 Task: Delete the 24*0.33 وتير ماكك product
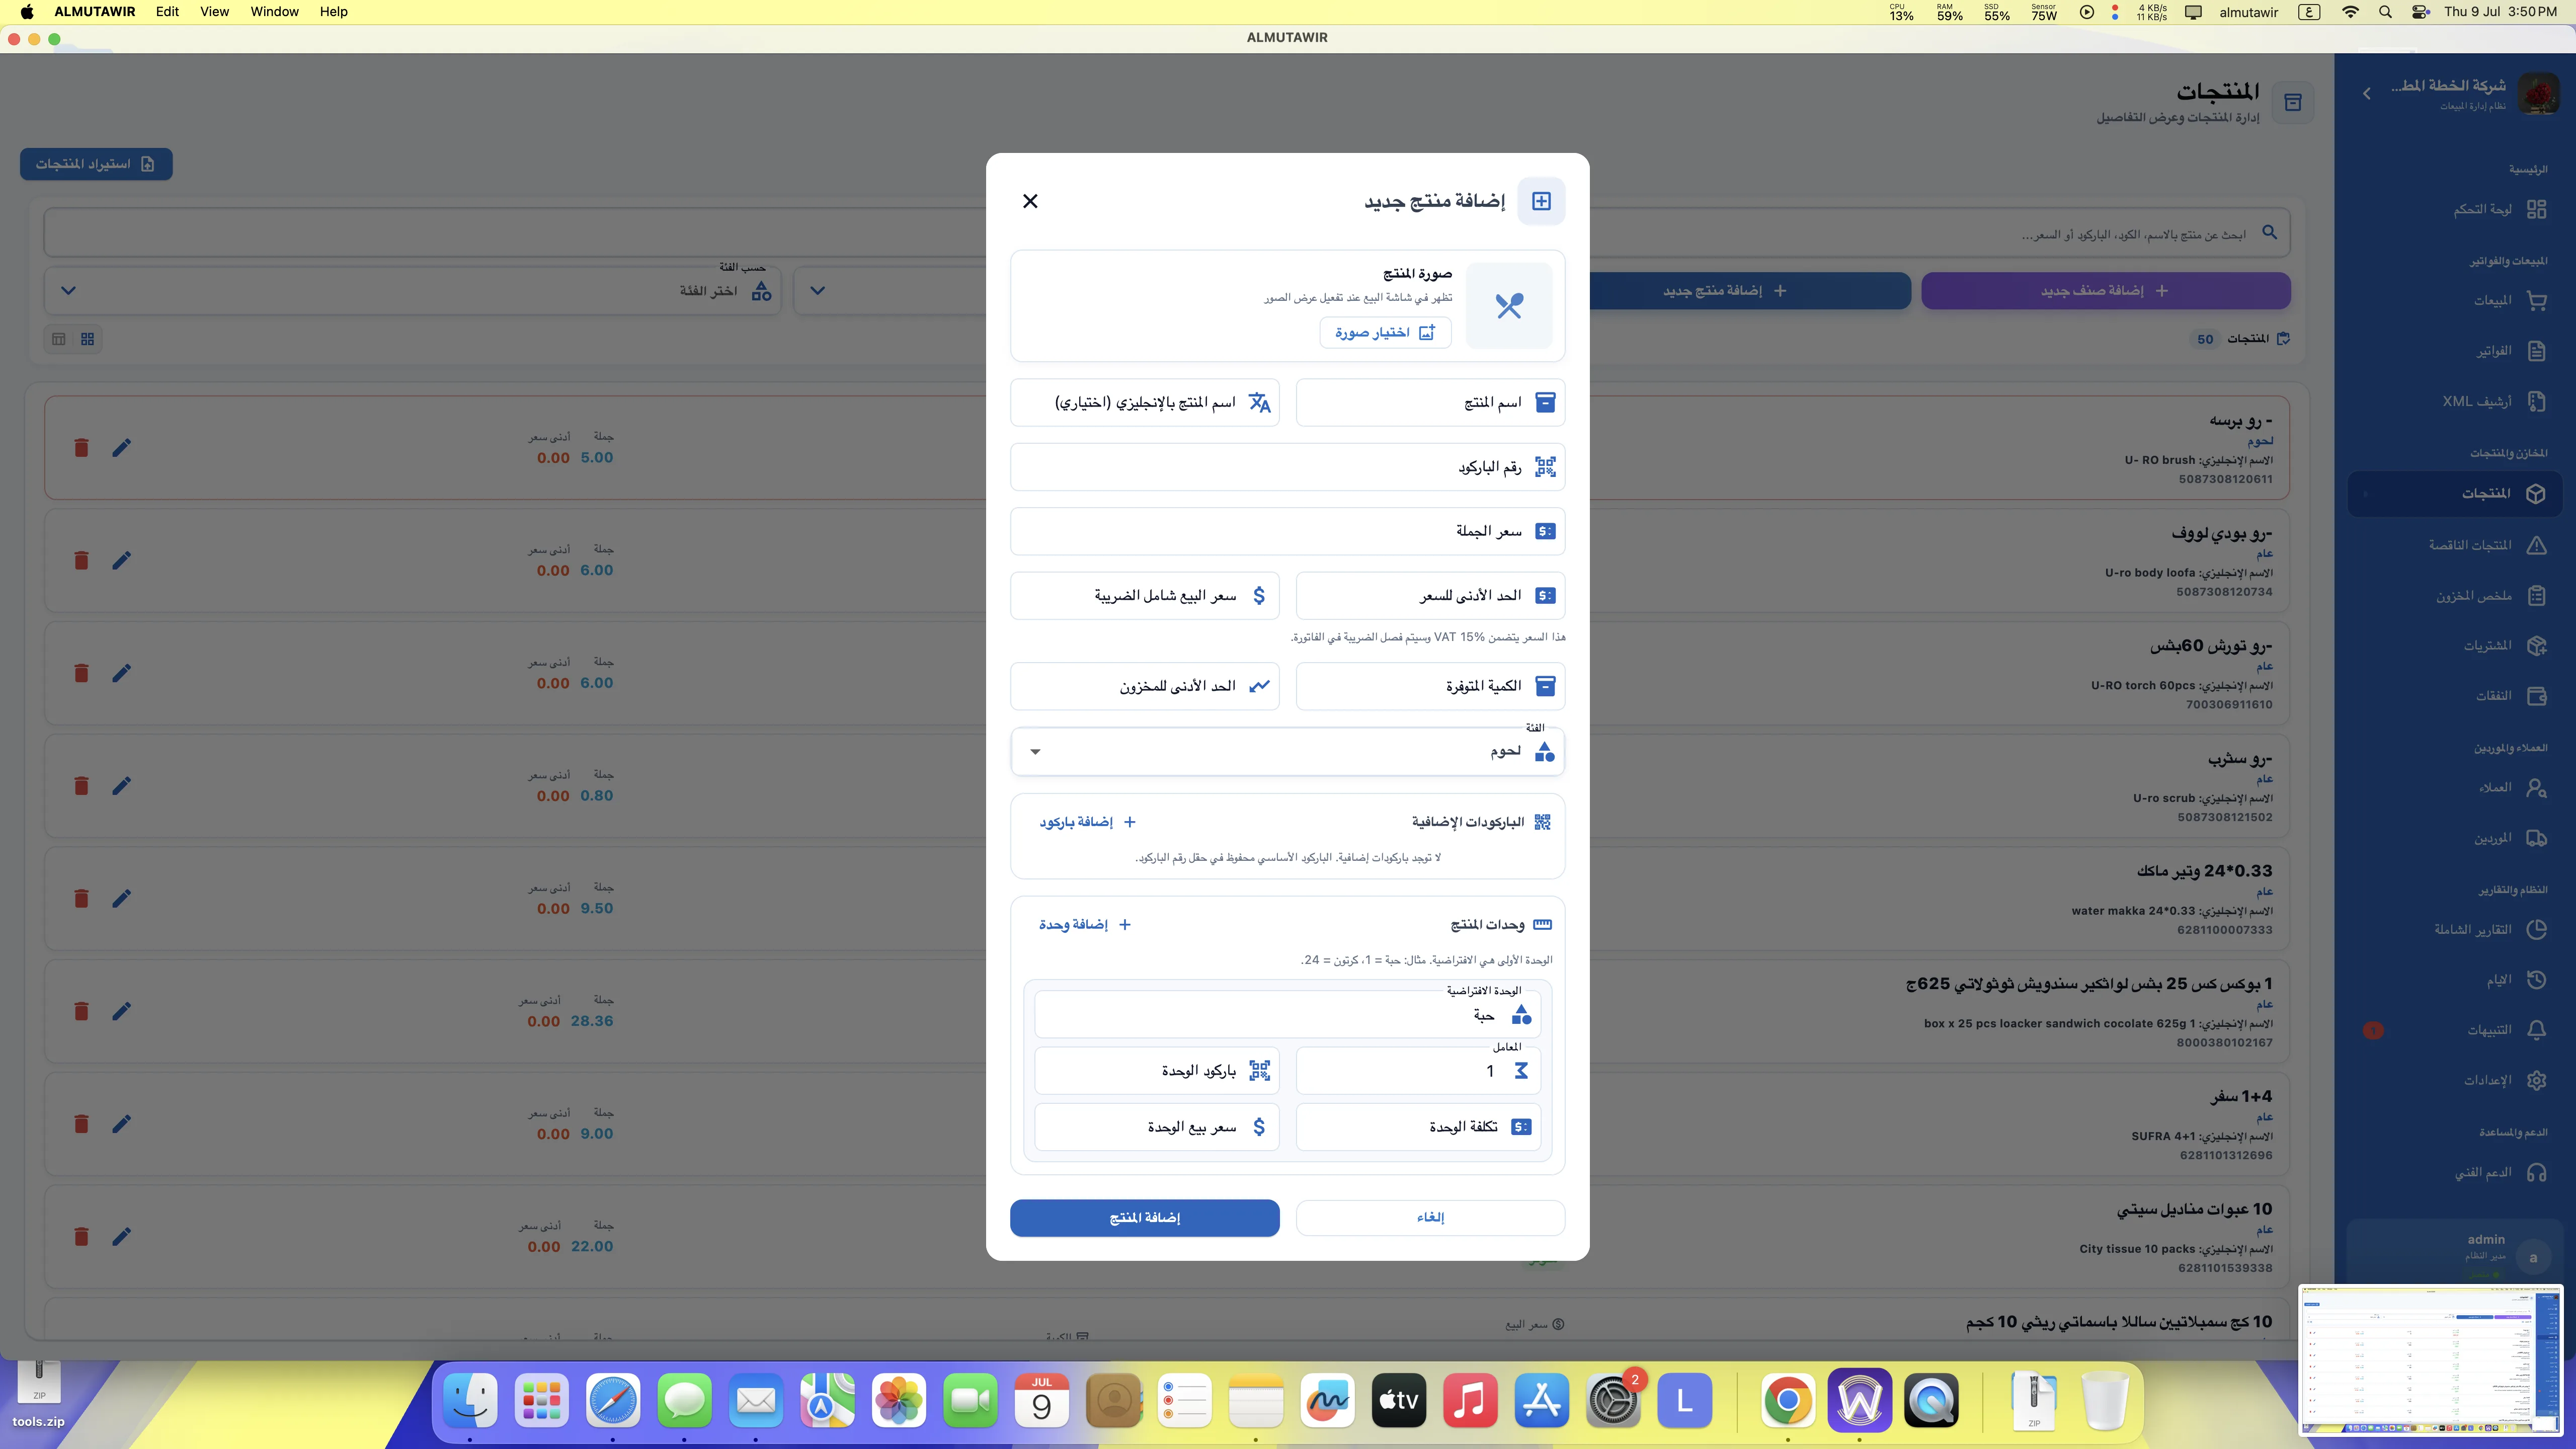(x=82, y=898)
